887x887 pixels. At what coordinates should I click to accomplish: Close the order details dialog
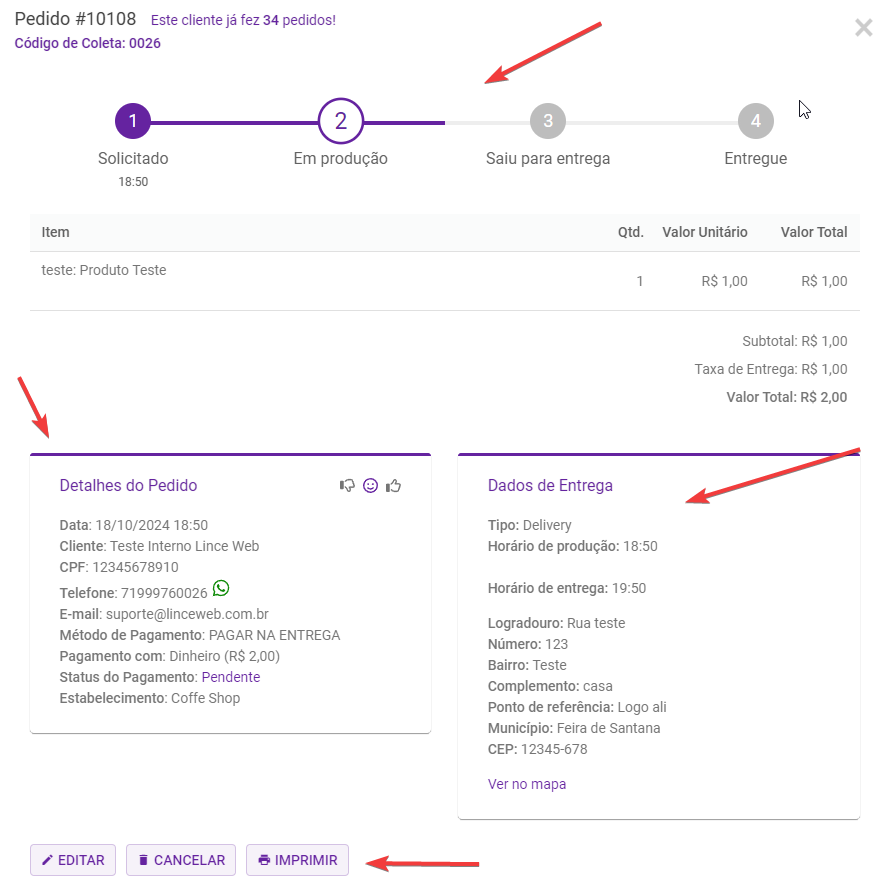point(864,28)
